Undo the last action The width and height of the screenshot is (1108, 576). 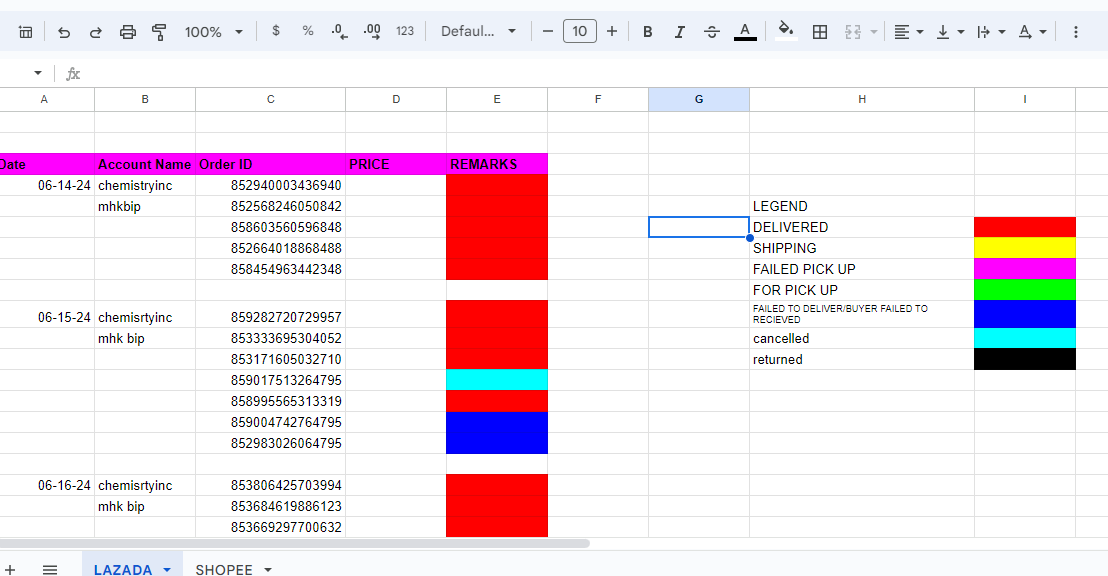[64, 32]
